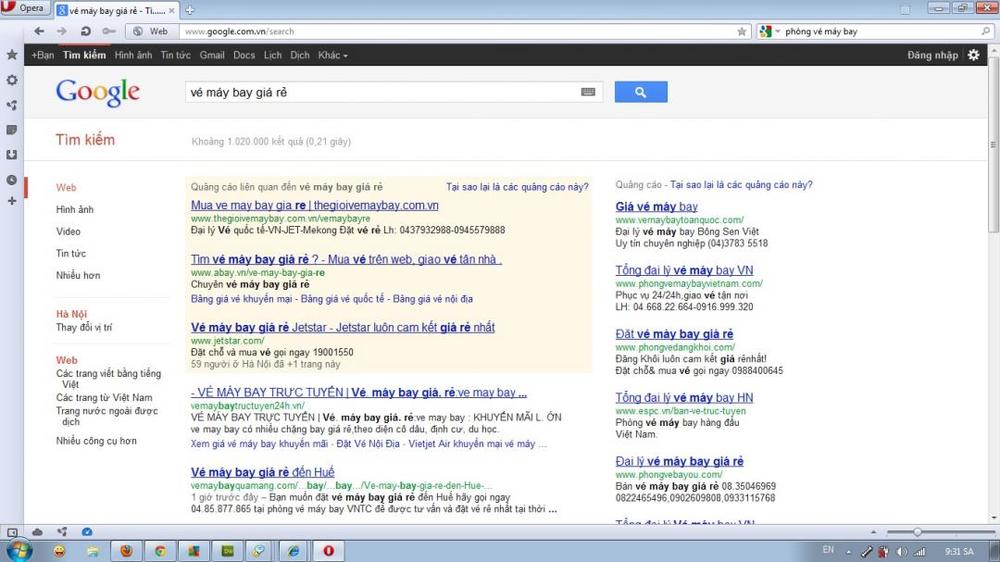Go back using the back arrow
This screenshot has height=562, width=1000.
coord(40,31)
